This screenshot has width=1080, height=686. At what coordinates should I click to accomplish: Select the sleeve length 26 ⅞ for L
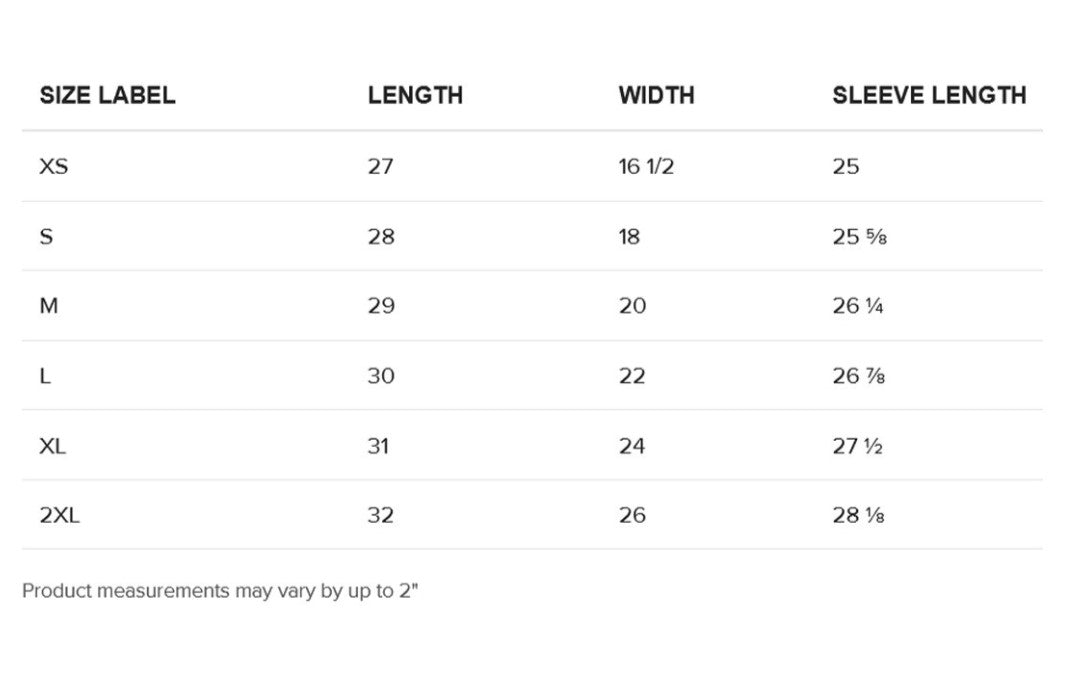point(858,376)
